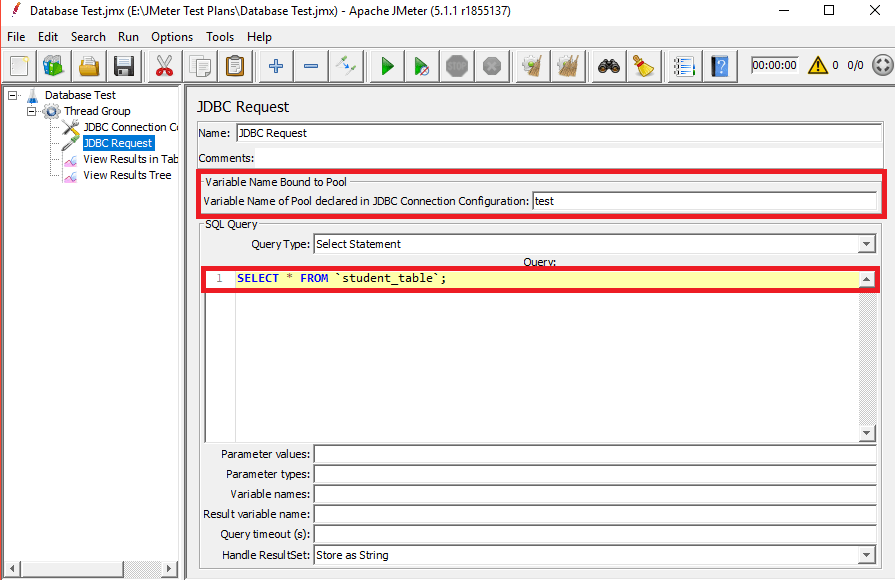This screenshot has height=580, width=895.
Task: Select Thread Group in the tree
Action: pos(97,111)
